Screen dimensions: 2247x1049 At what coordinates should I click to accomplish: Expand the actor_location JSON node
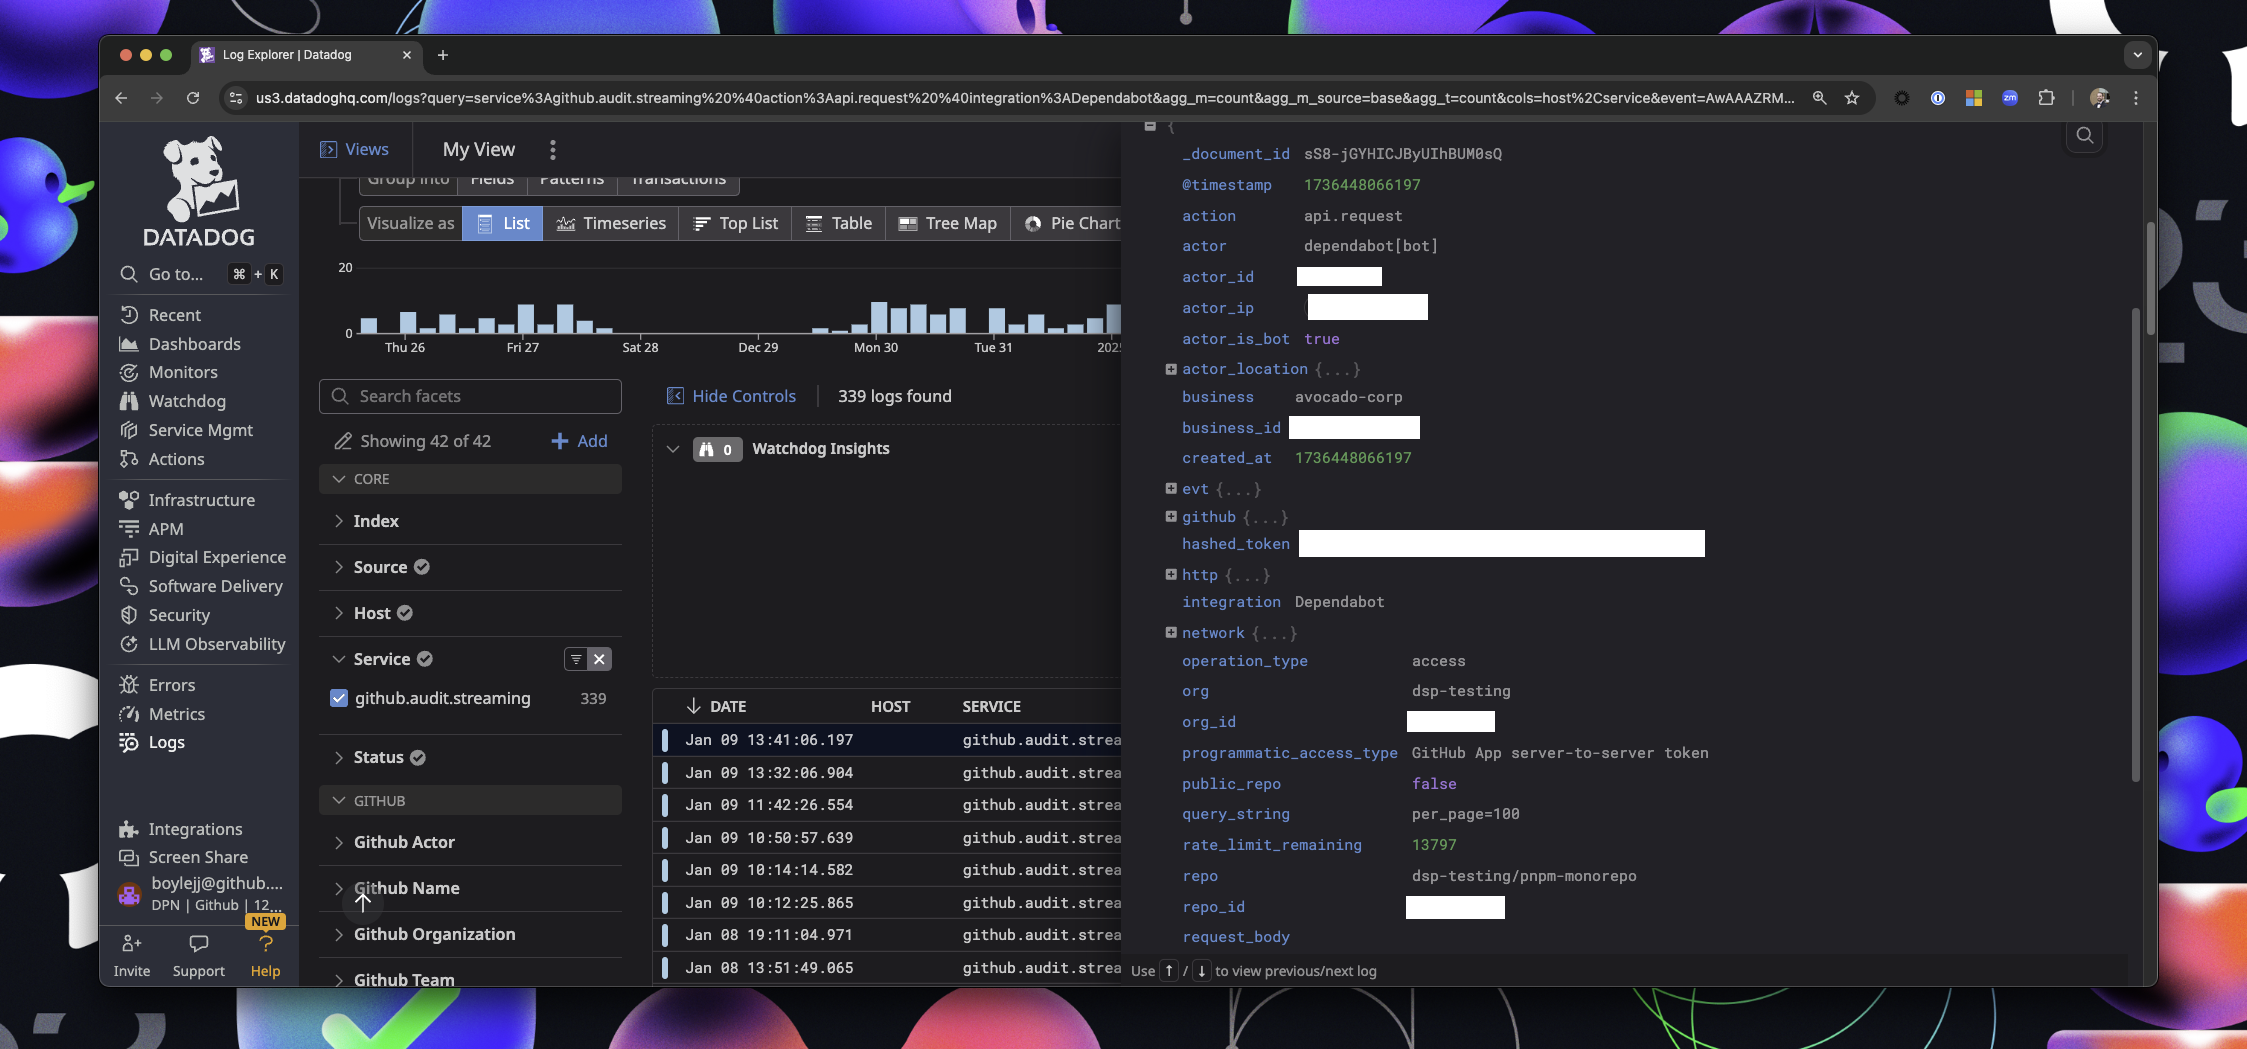(x=1171, y=369)
